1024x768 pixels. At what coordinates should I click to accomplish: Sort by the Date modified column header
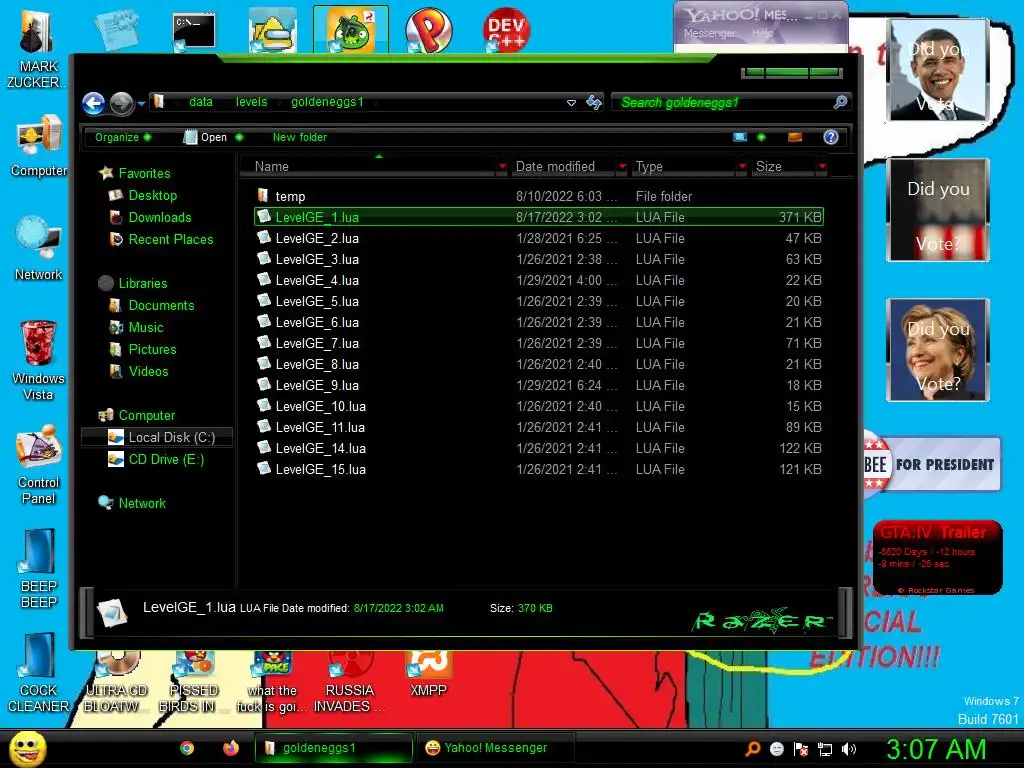[x=563, y=167]
